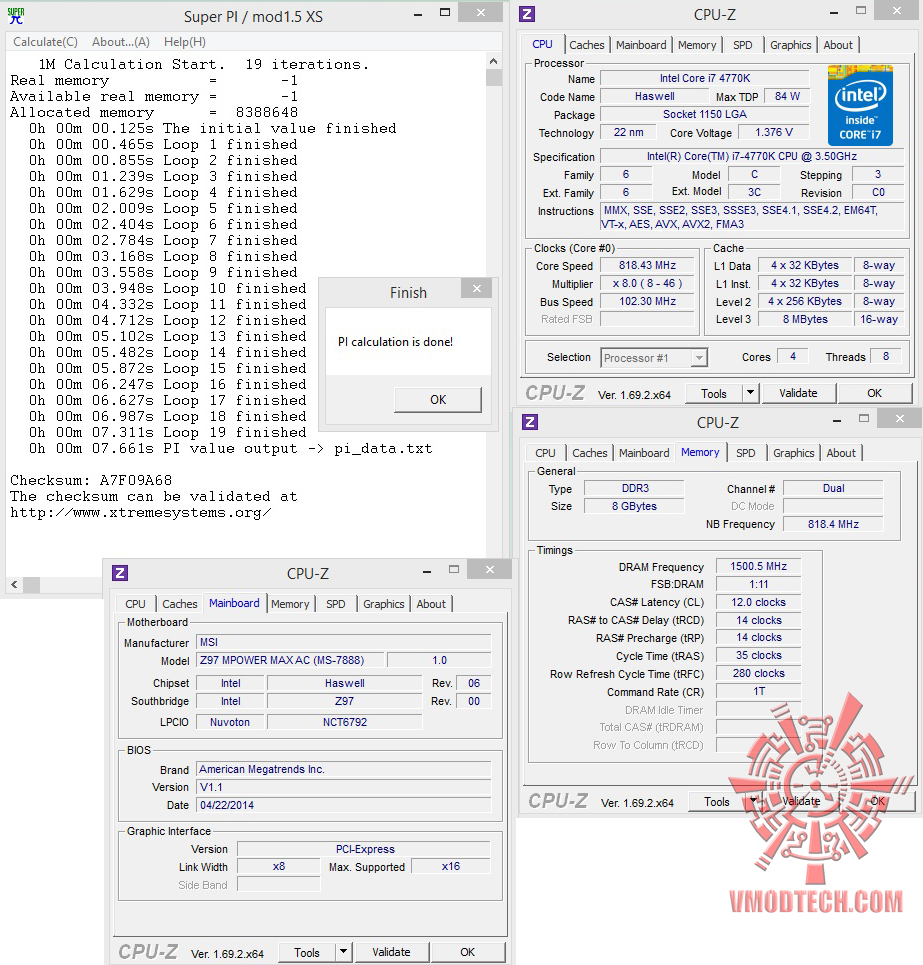Click Tools button in CPU-Z Memory window
This screenshot has width=923, height=965.
click(717, 802)
